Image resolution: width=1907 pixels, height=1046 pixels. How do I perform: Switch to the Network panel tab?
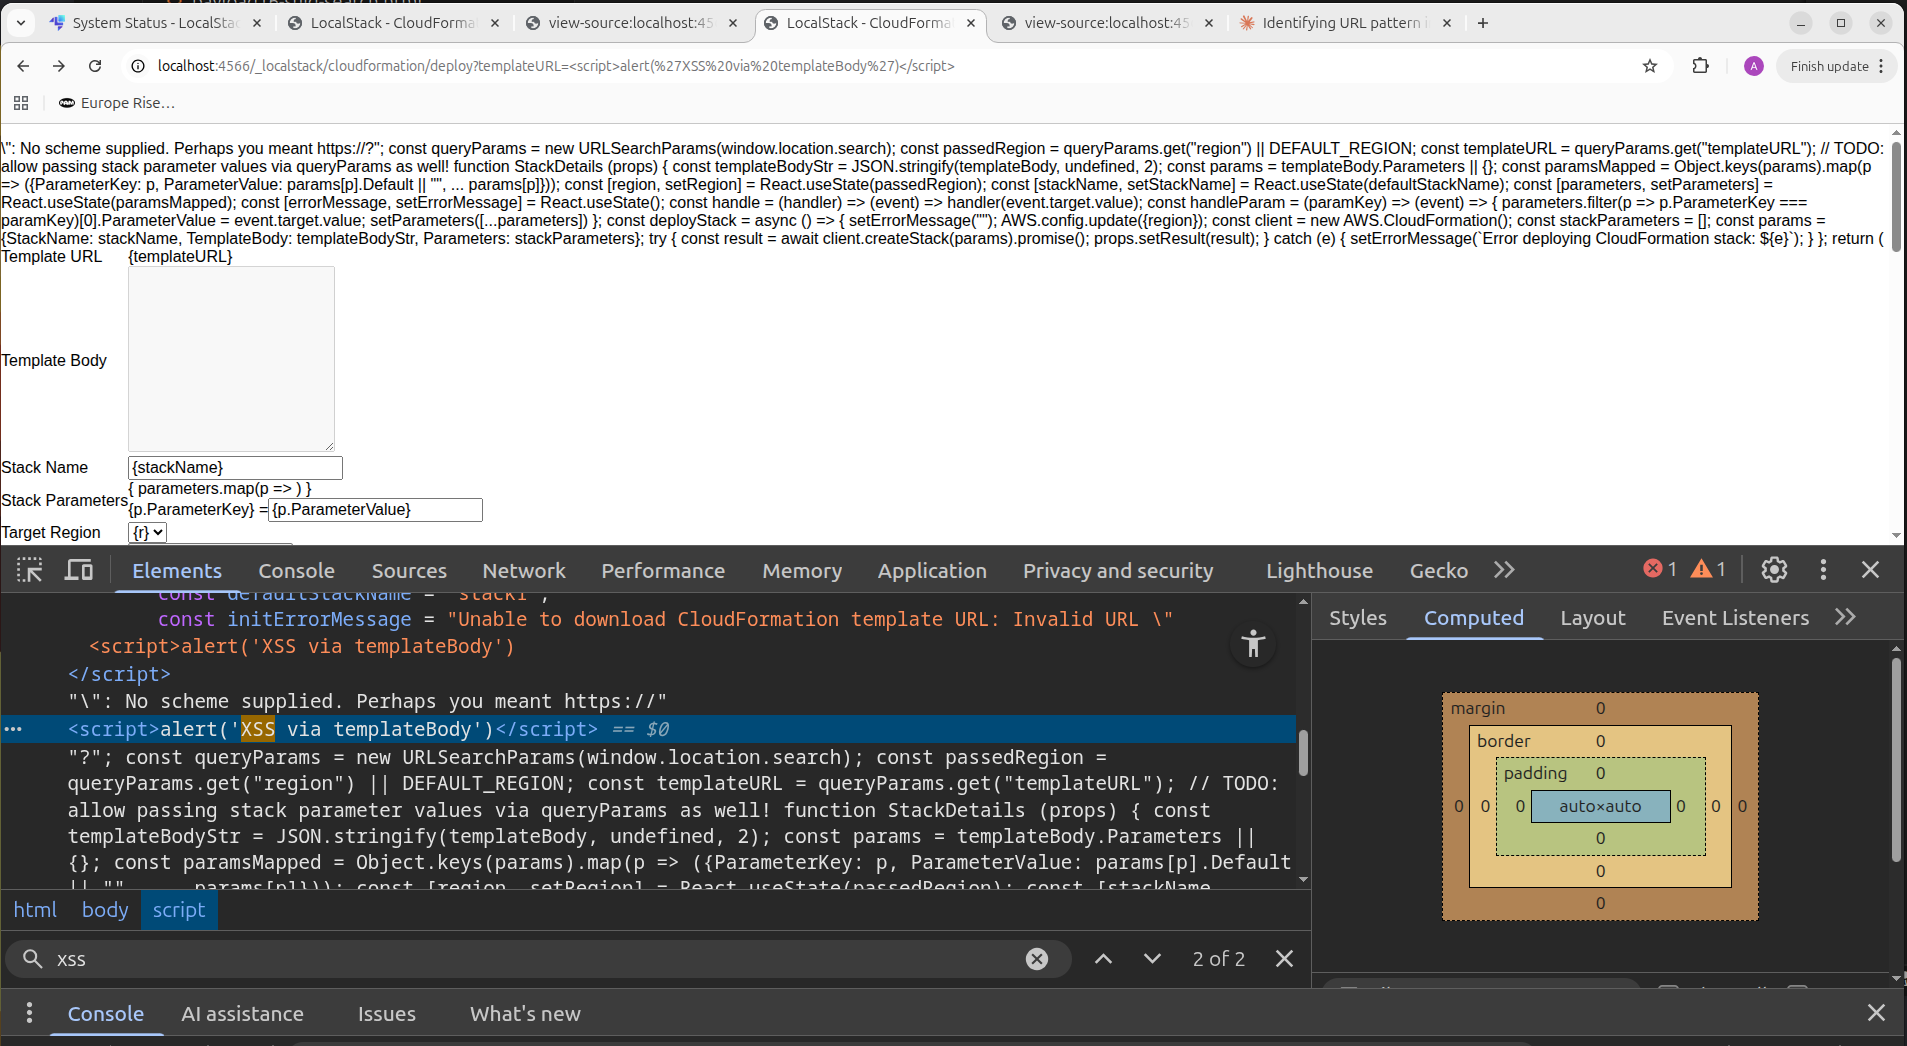click(x=524, y=571)
